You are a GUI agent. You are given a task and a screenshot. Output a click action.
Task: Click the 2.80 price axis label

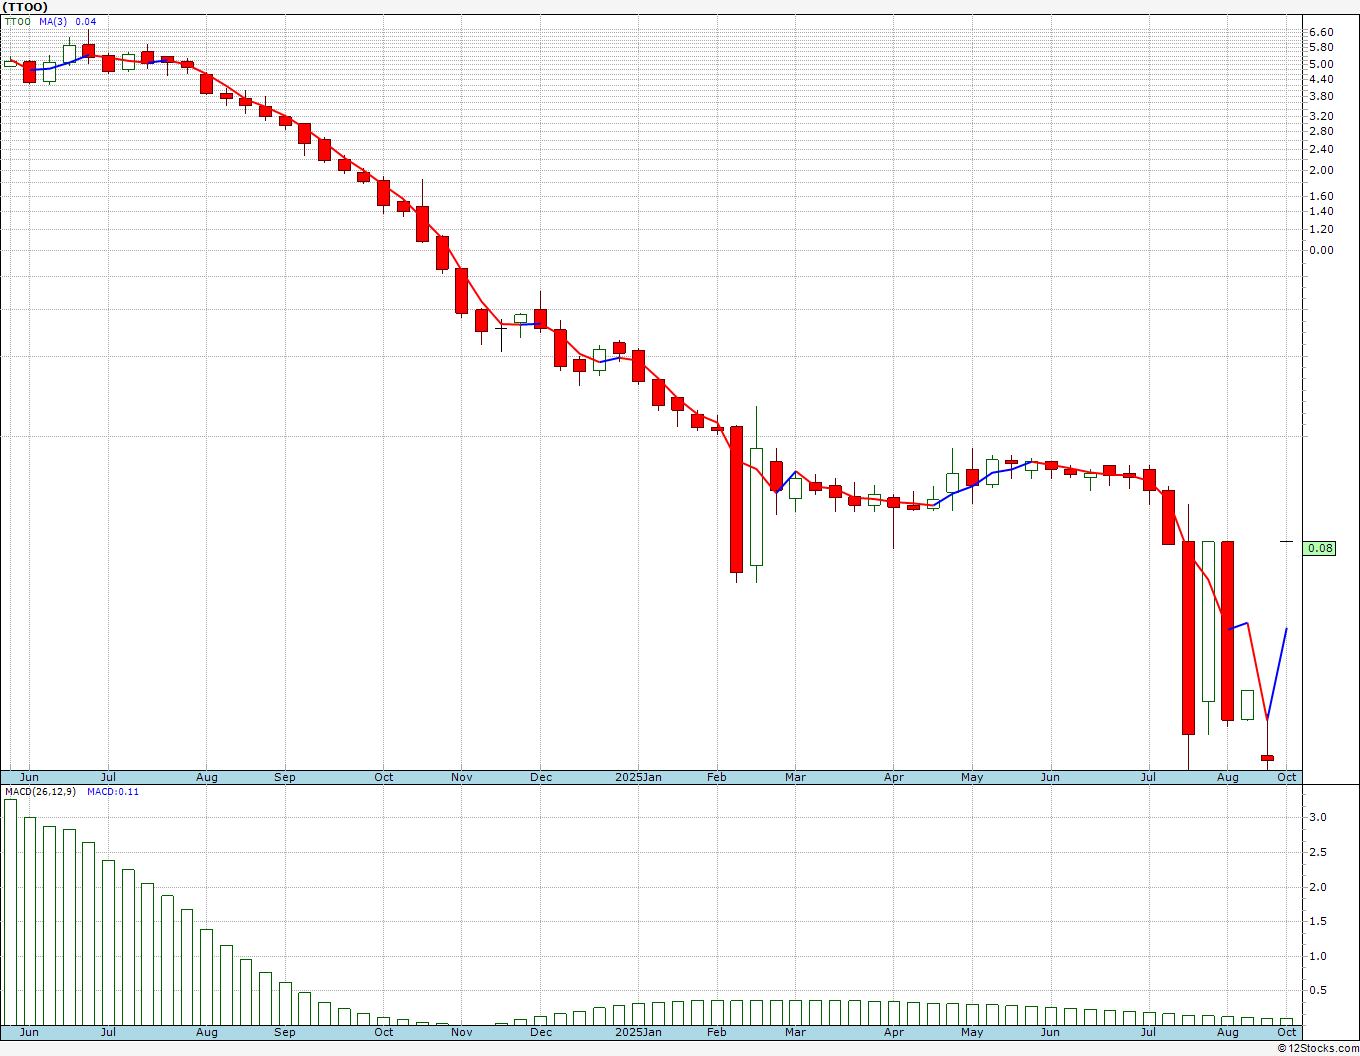pyautogui.click(x=1320, y=131)
